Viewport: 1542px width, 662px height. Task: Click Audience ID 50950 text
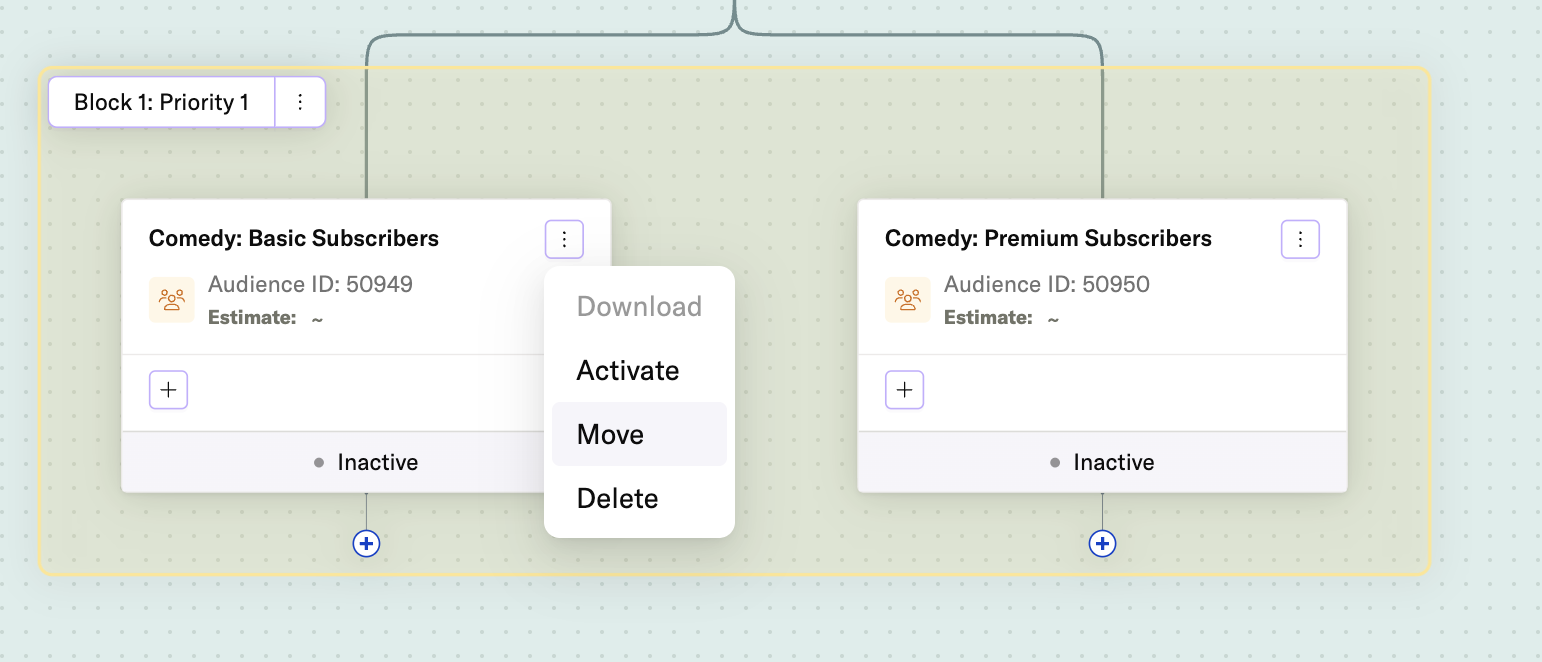[1046, 284]
